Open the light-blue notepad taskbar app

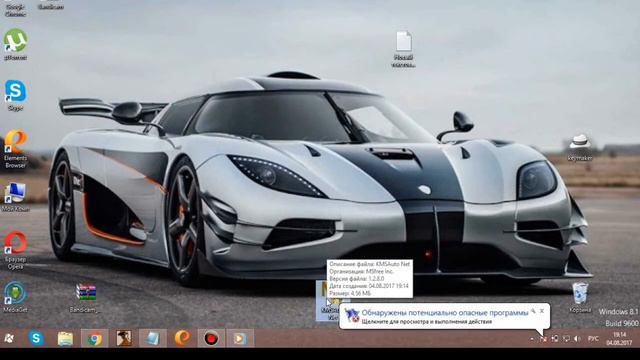tap(153, 338)
